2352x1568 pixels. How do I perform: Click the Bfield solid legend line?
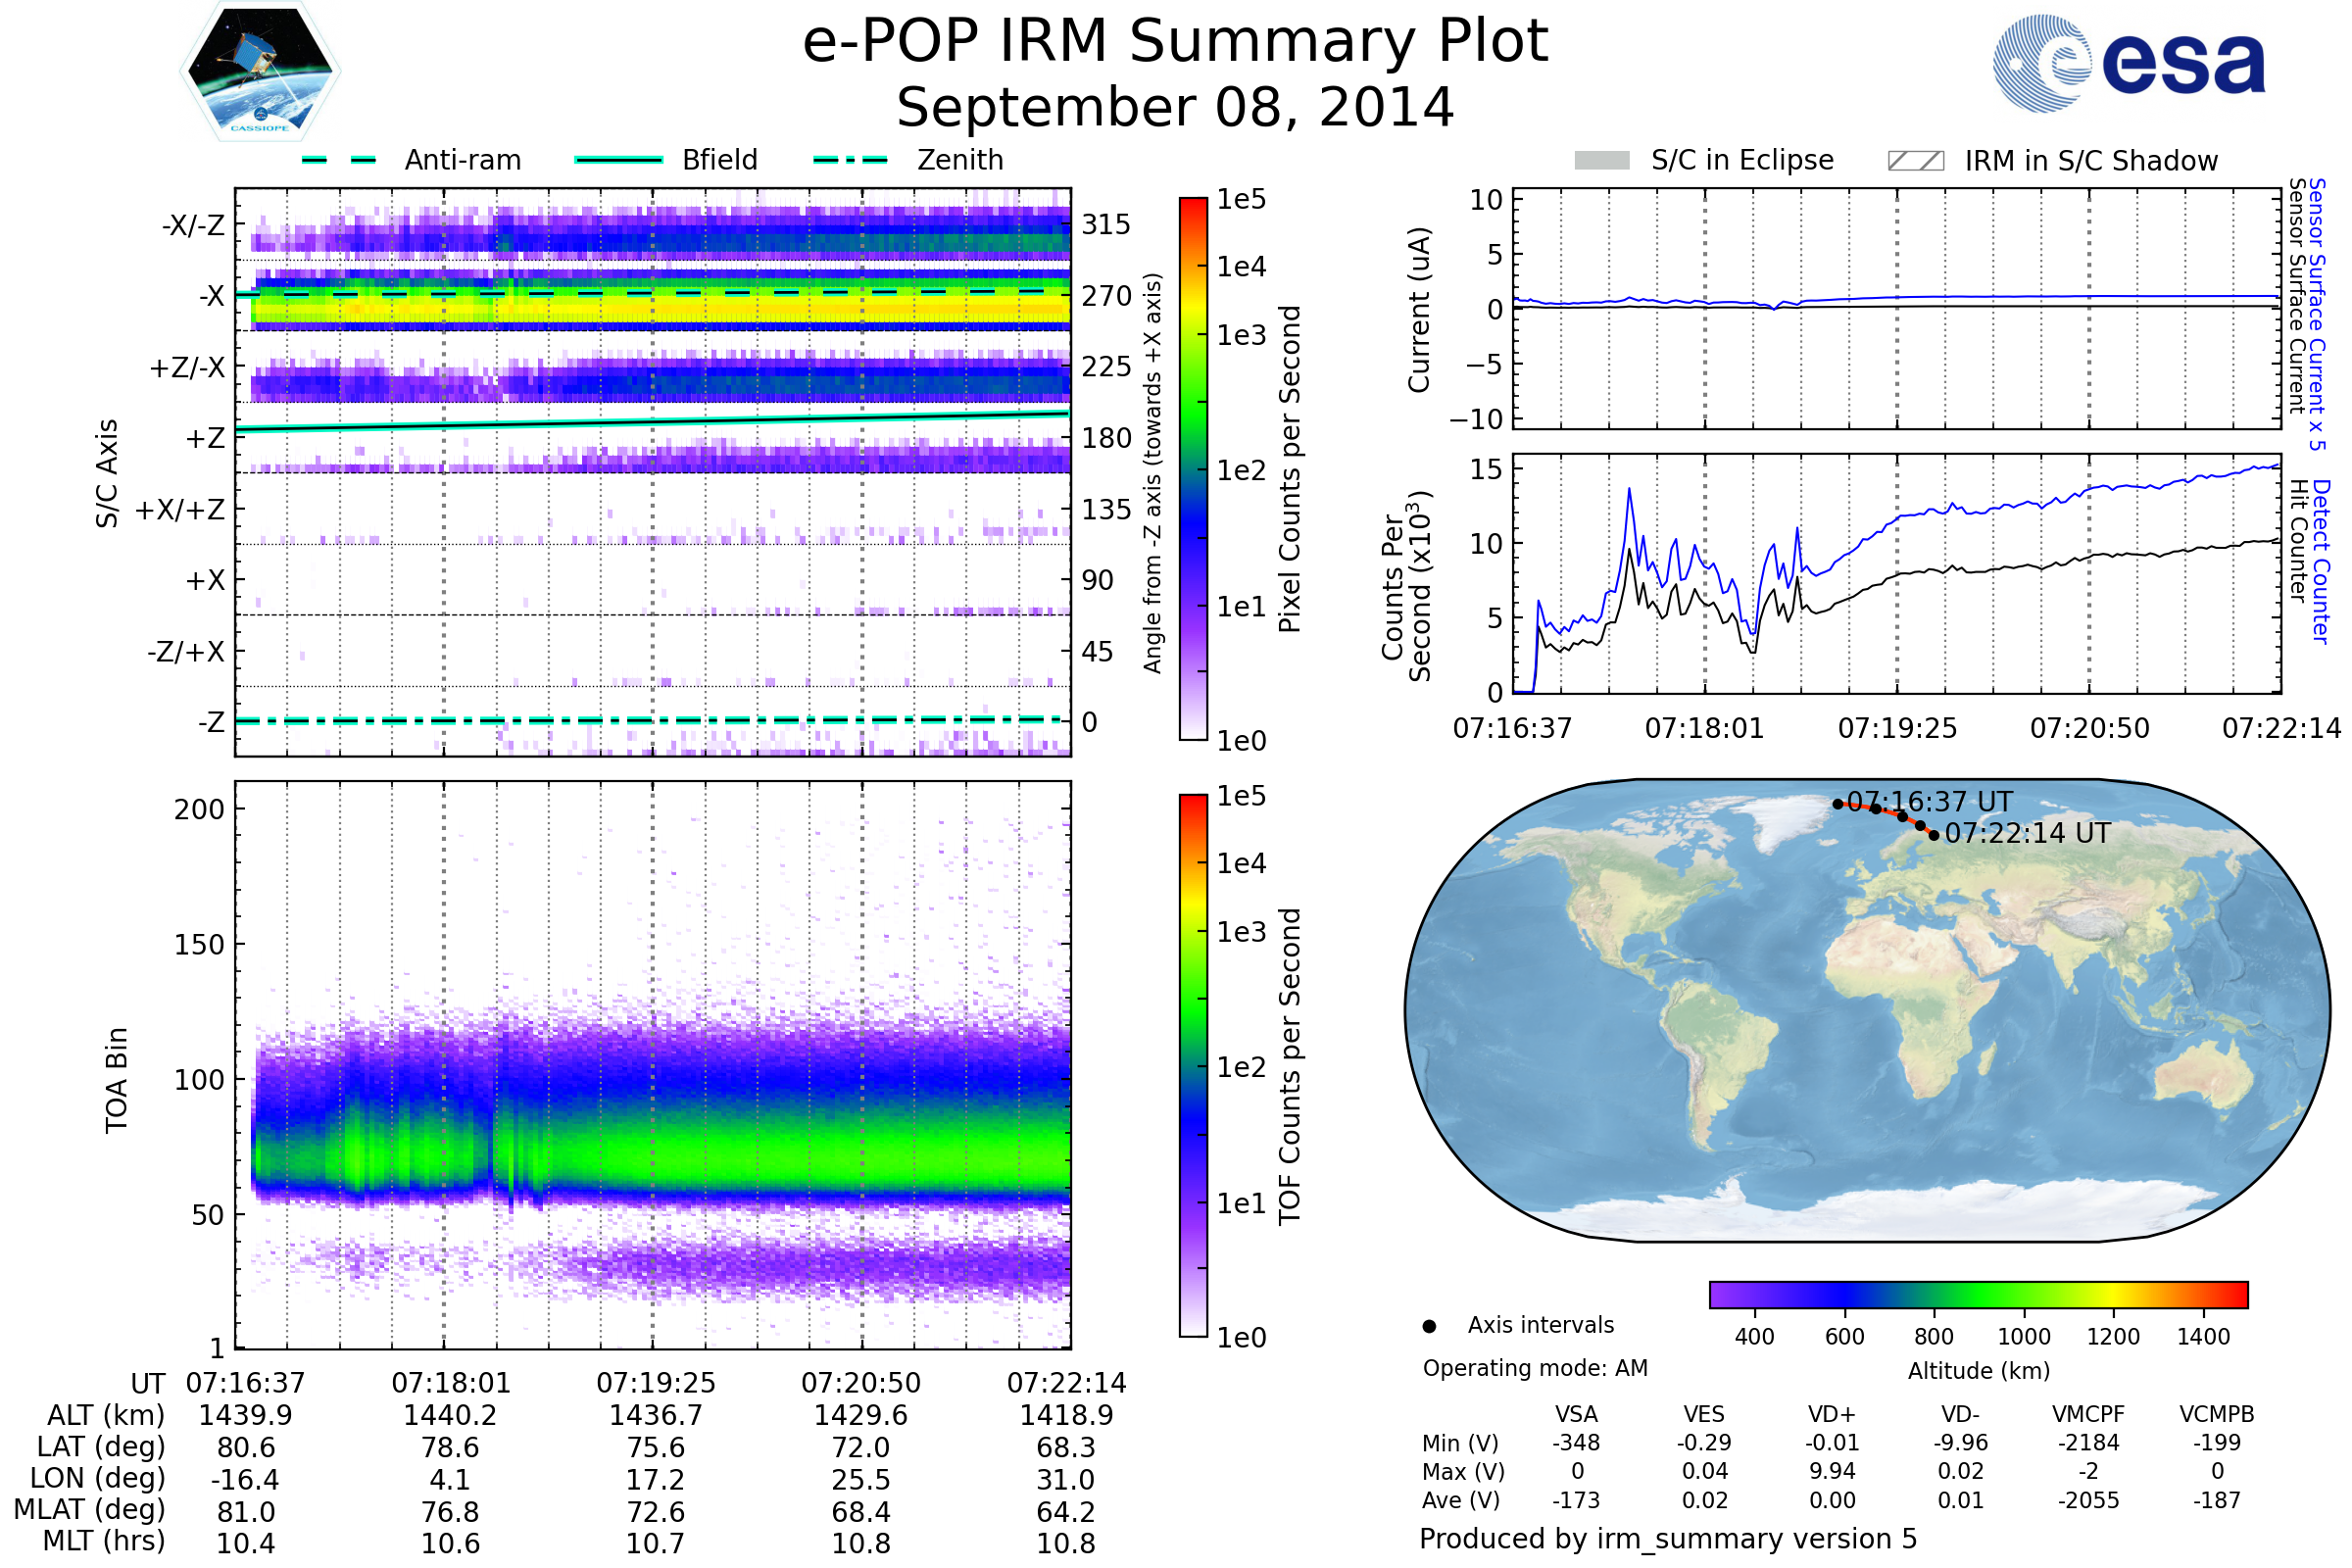click(619, 160)
